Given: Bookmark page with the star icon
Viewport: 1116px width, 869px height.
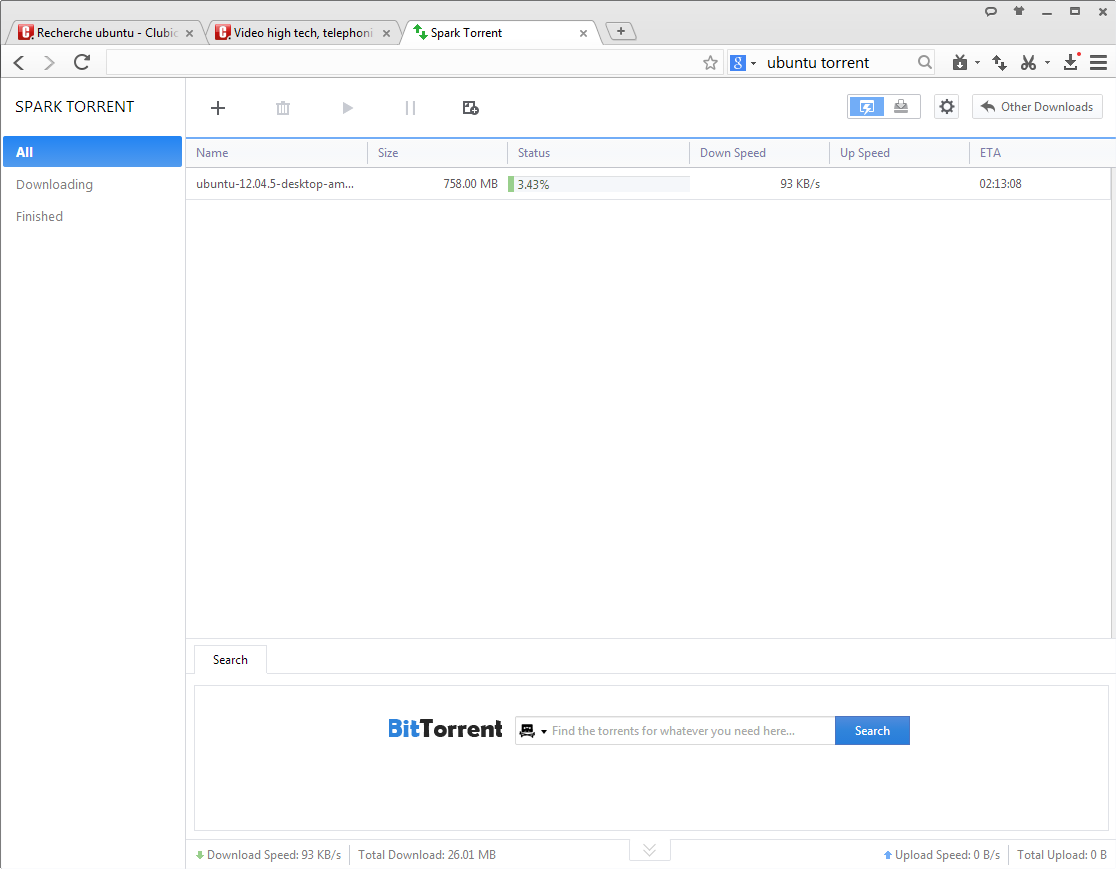Looking at the screenshot, I should 710,63.
